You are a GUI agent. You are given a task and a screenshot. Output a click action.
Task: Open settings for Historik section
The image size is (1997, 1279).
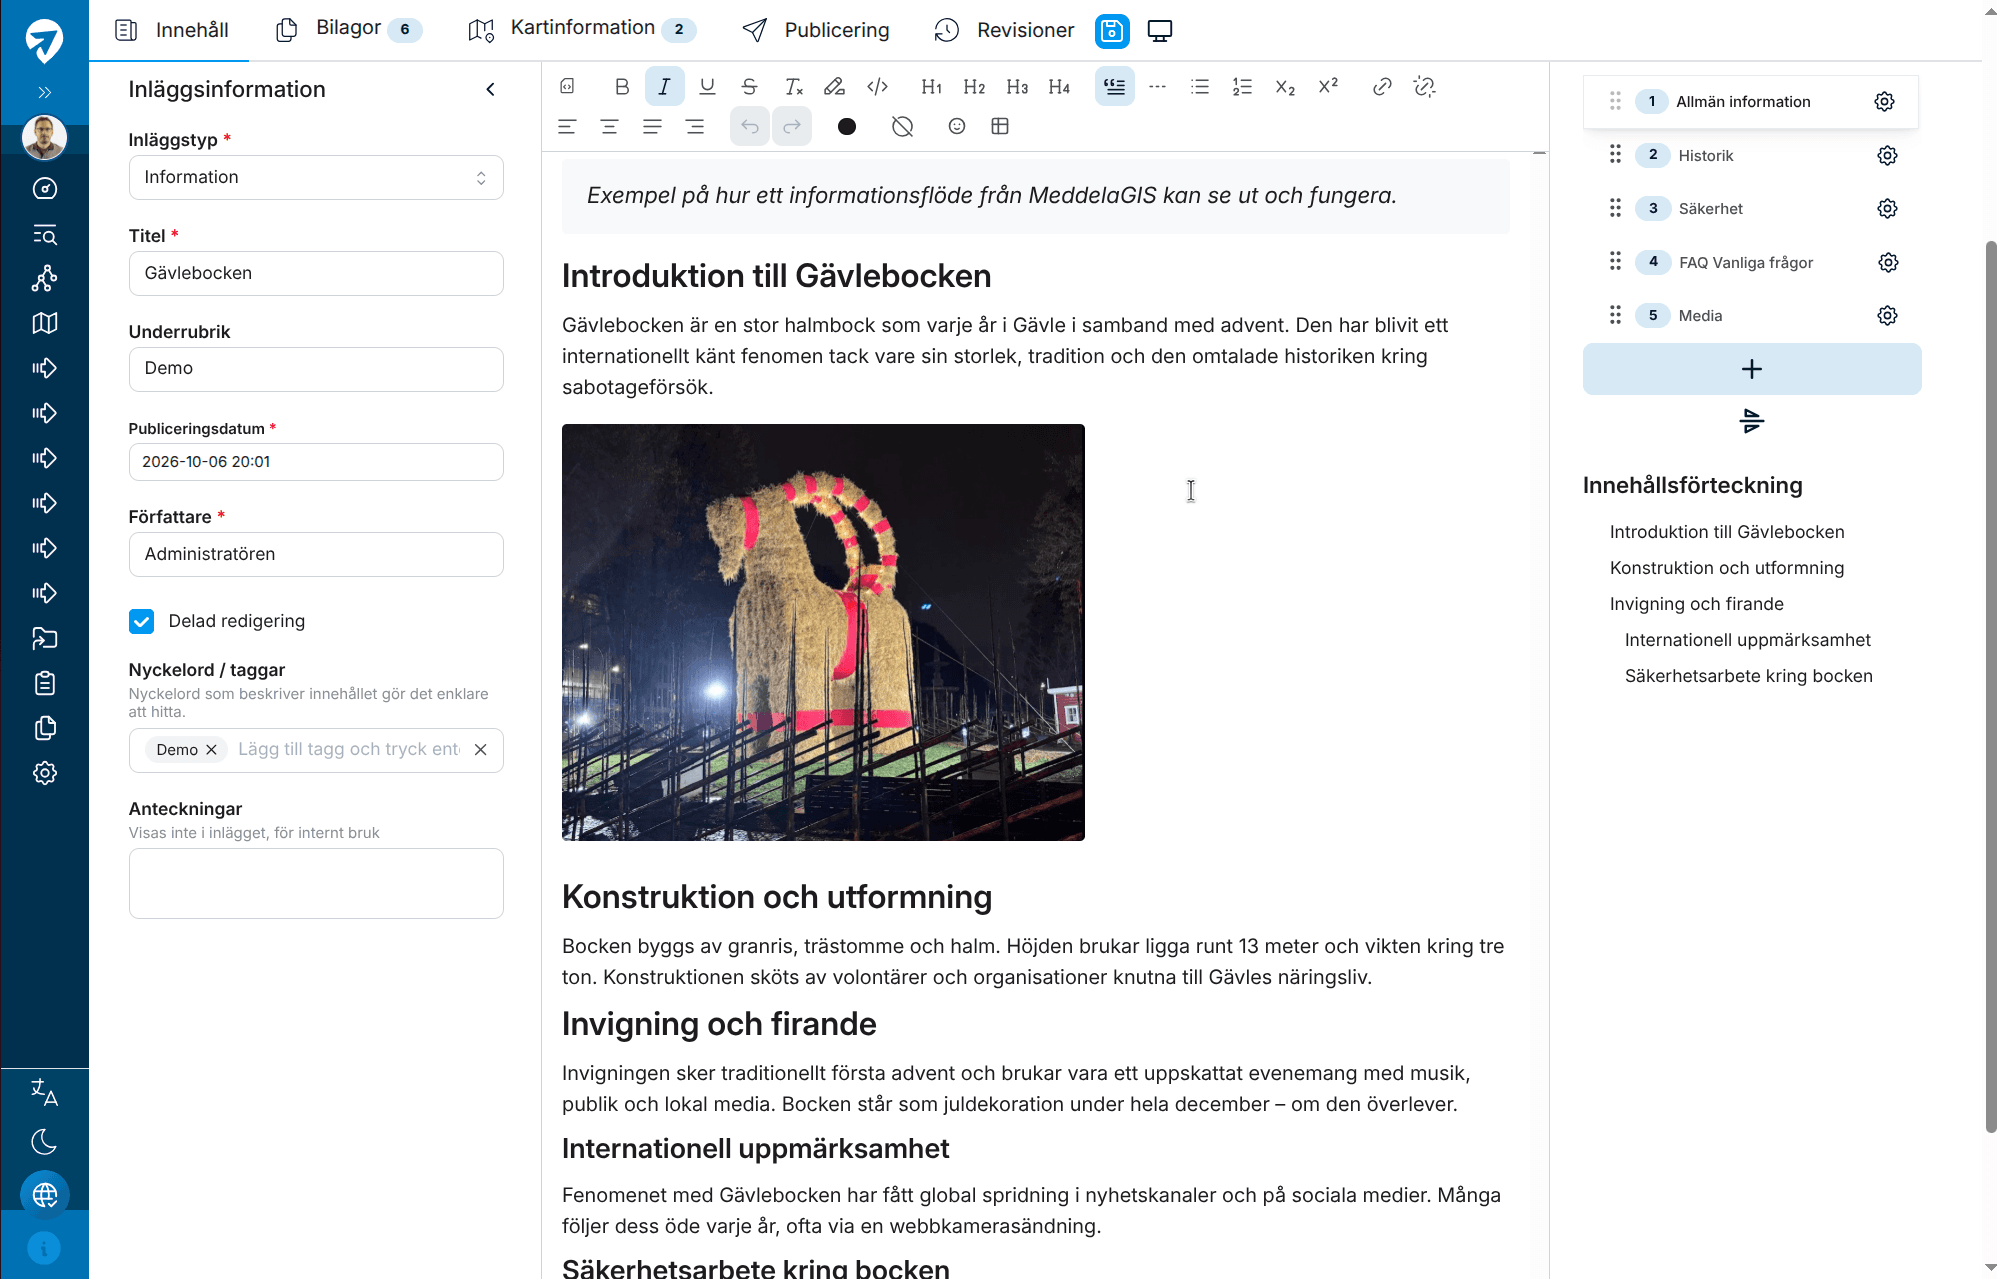pyautogui.click(x=1887, y=155)
